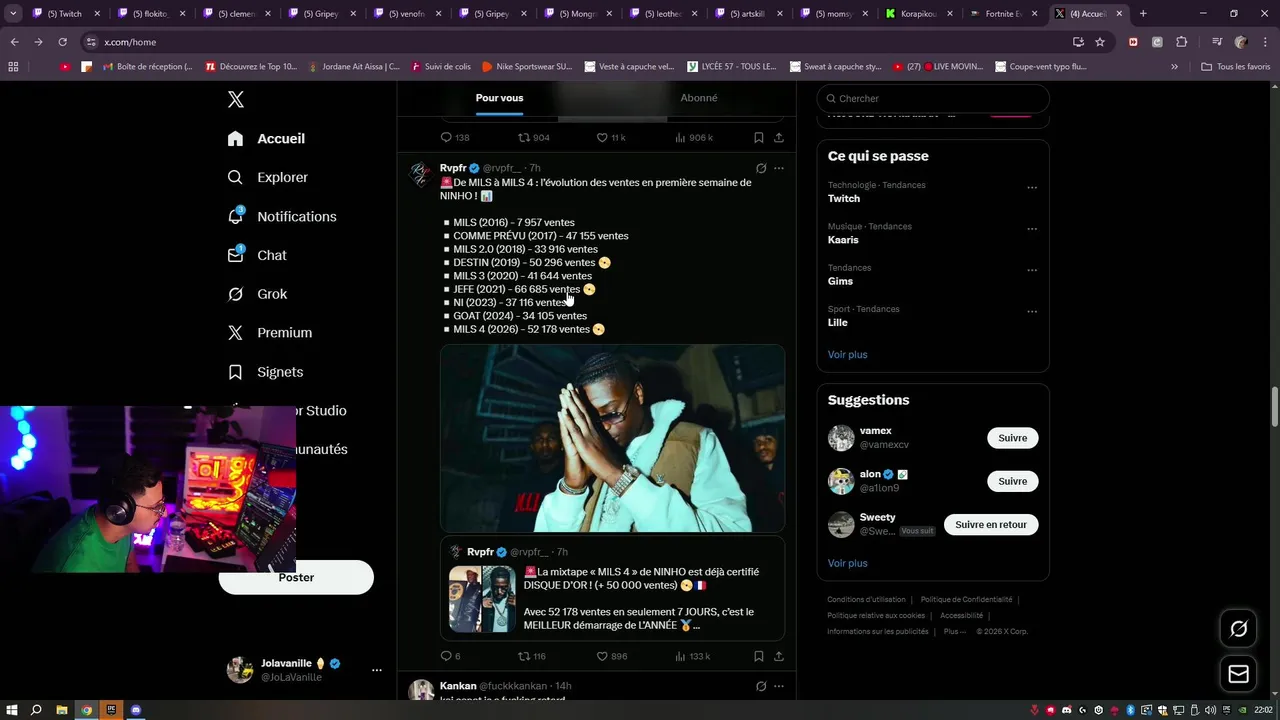This screenshot has width=1280, height=720.
Task: Open the floating messages envelope button
Action: pyautogui.click(x=1238, y=674)
